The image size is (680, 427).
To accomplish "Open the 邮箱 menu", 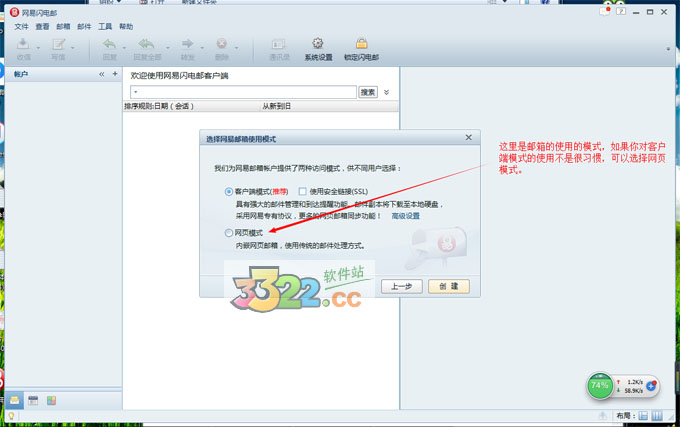I will [x=63, y=27].
